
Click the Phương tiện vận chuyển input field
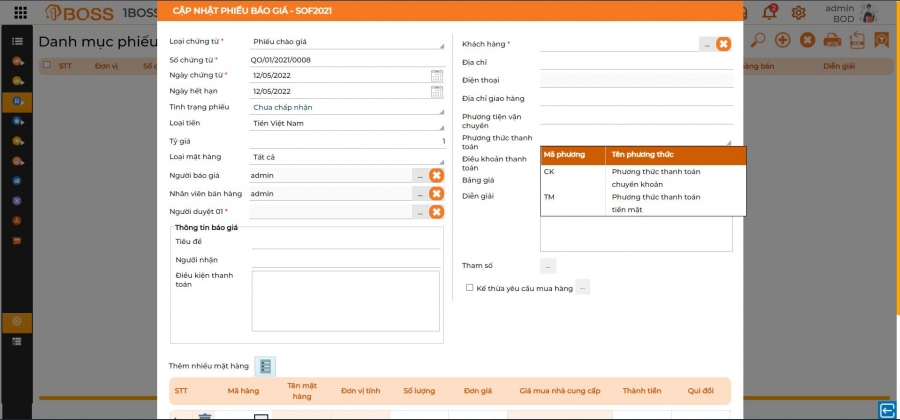(637, 118)
